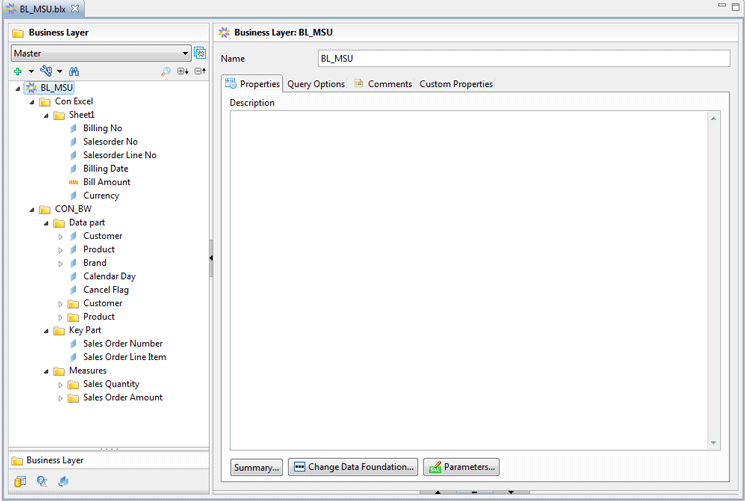Screen dimensions: 745x501
Task: Expand the Sales Order Amount folder
Action: [x=60, y=398]
